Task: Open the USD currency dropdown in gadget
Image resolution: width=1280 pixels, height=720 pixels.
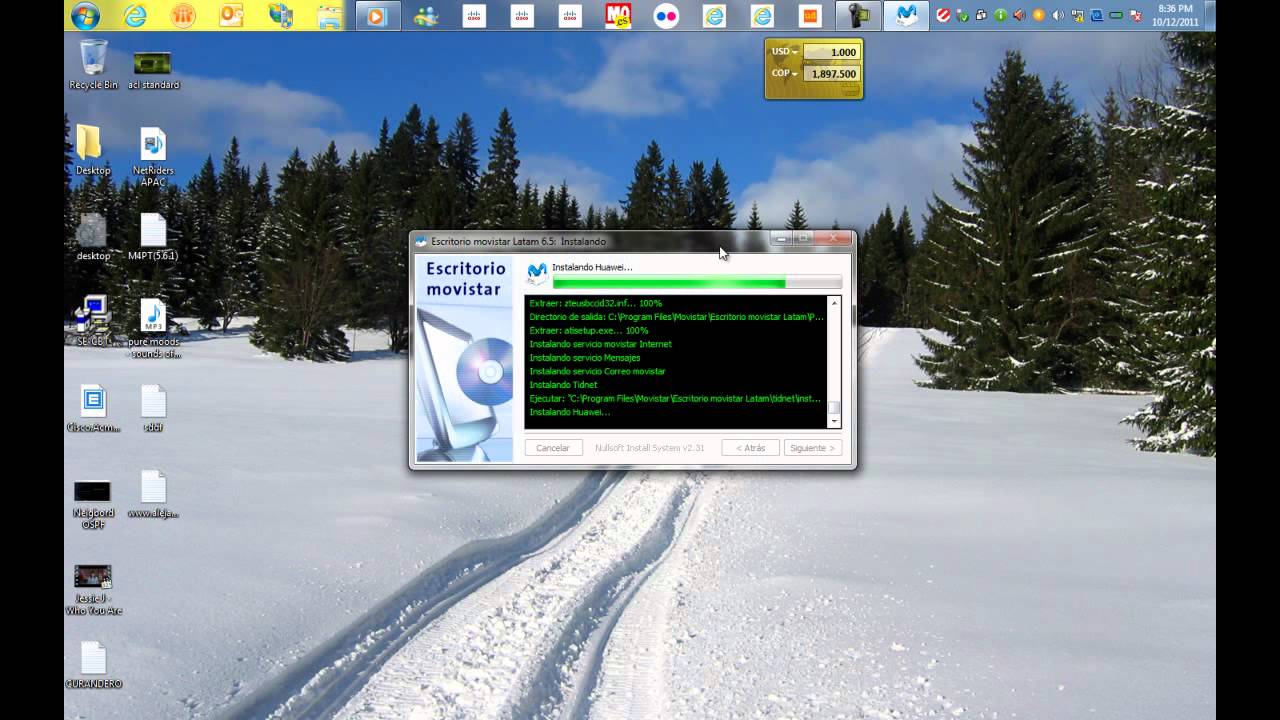Action: coord(783,52)
